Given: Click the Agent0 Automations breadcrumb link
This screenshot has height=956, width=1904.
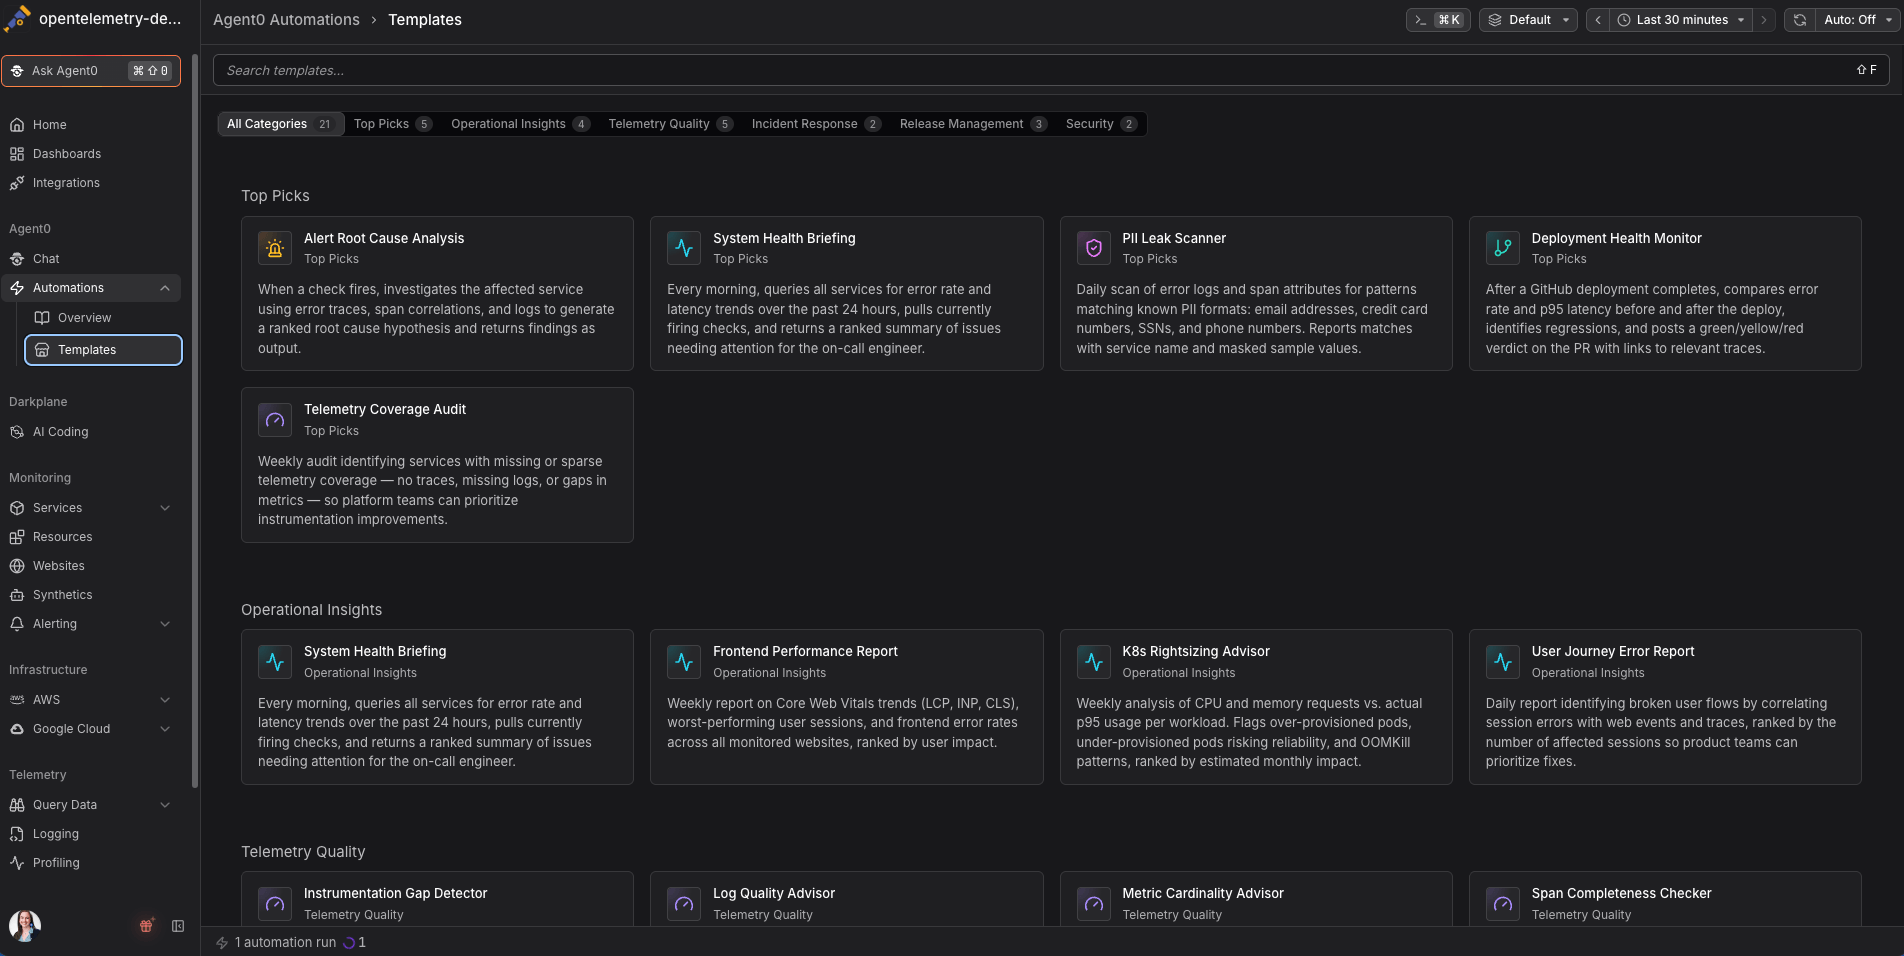Looking at the screenshot, I should click(286, 20).
